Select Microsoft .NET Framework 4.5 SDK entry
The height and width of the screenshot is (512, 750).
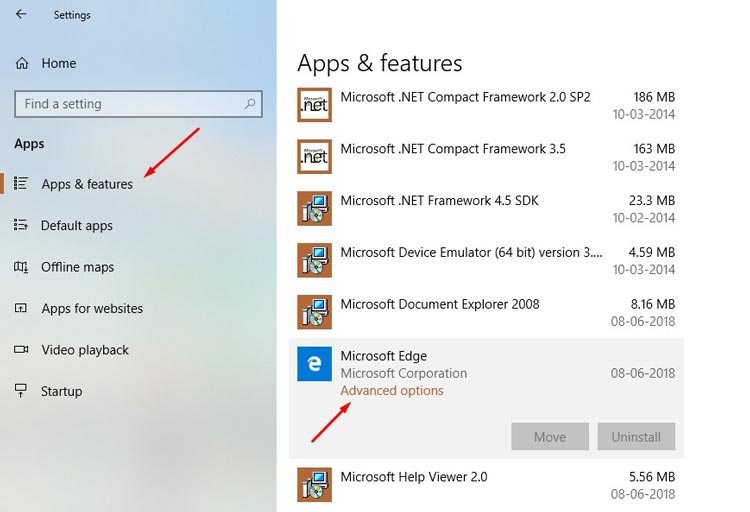[x=486, y=208]
